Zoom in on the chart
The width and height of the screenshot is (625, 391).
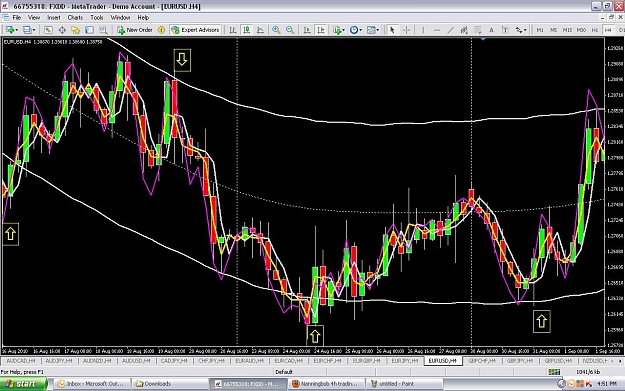(x=276, y=30)
